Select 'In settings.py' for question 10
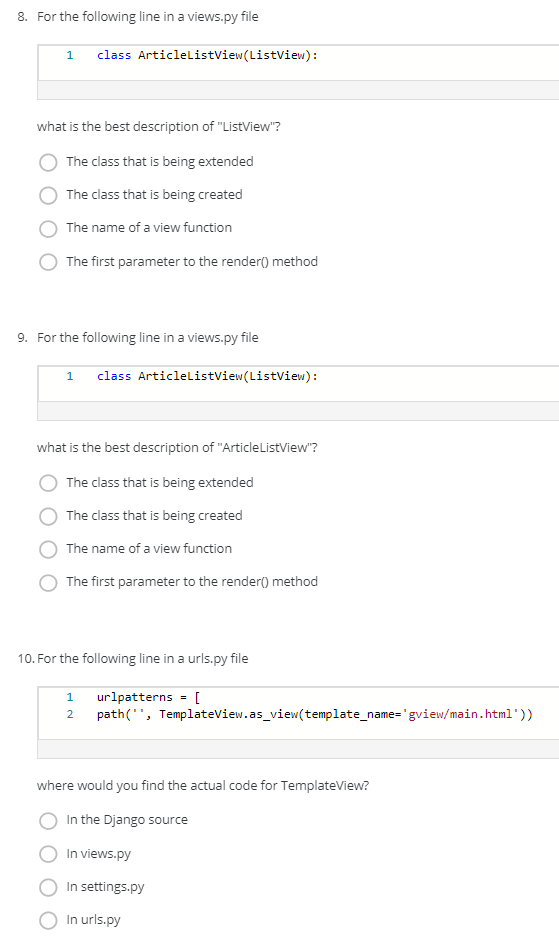 coord(48,887)
